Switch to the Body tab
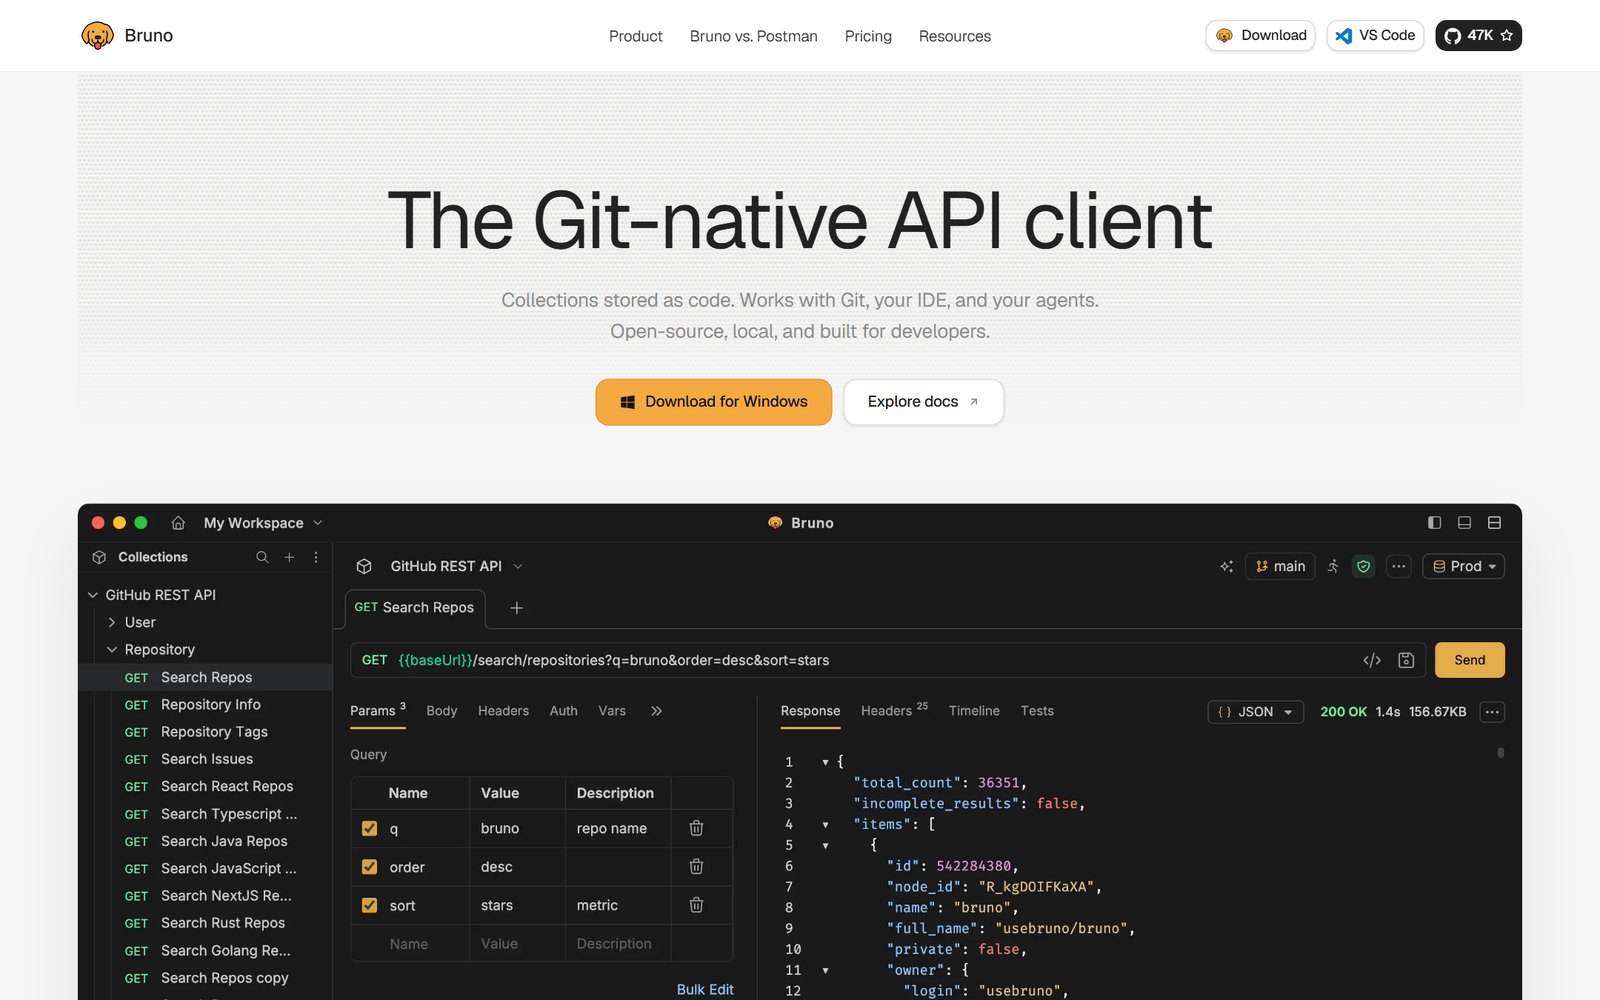This screenshot has height=1000, width=1600. [x=442, y=711]
